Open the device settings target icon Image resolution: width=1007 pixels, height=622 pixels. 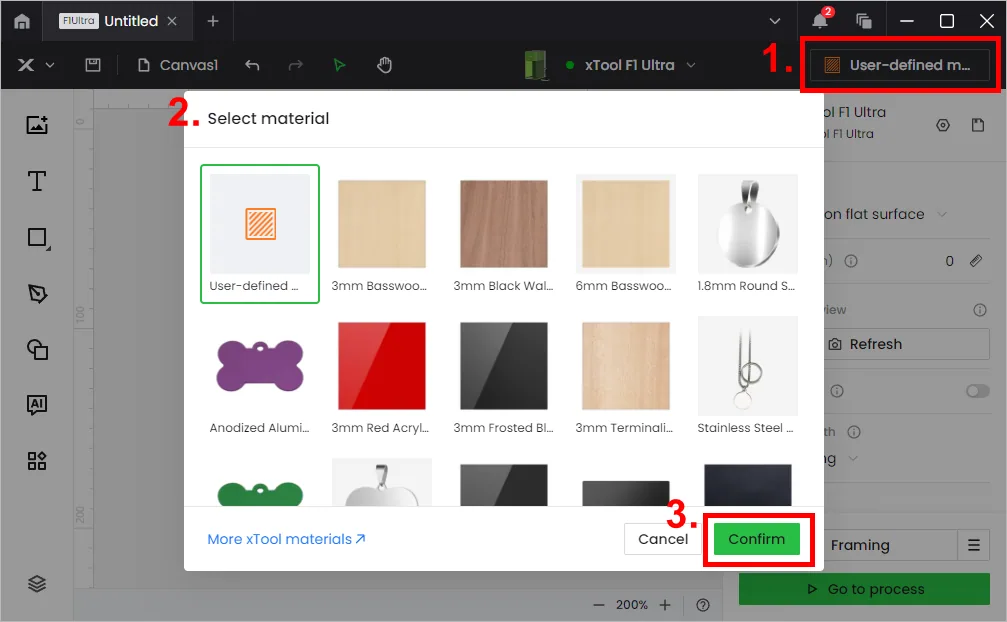[943, 125]
